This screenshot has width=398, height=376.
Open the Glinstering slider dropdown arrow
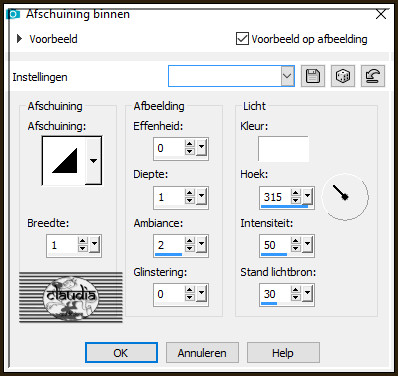(201, 294)
